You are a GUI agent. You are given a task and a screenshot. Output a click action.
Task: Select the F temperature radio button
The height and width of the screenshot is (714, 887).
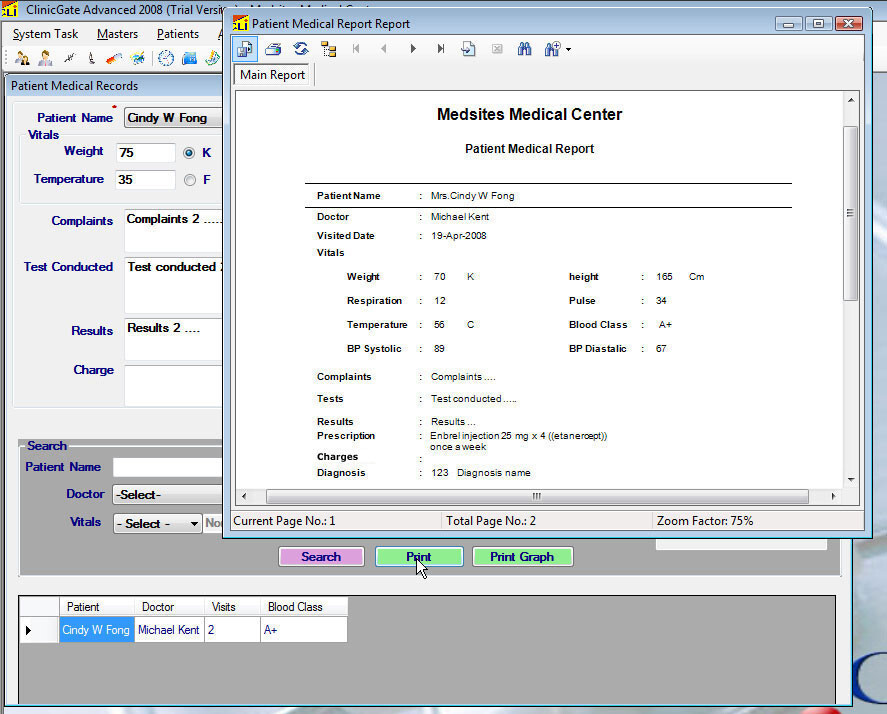tap(190, 180)
